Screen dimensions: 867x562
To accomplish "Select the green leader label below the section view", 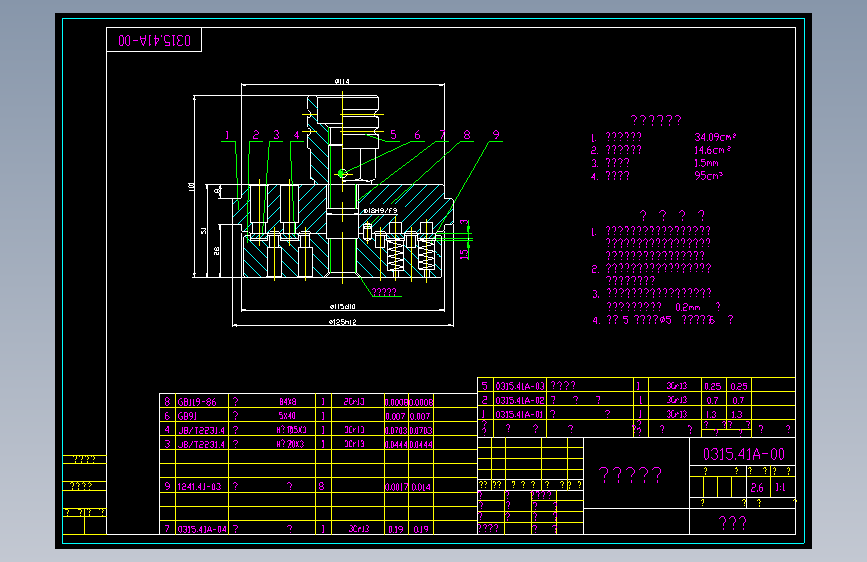I will [384, 292].
